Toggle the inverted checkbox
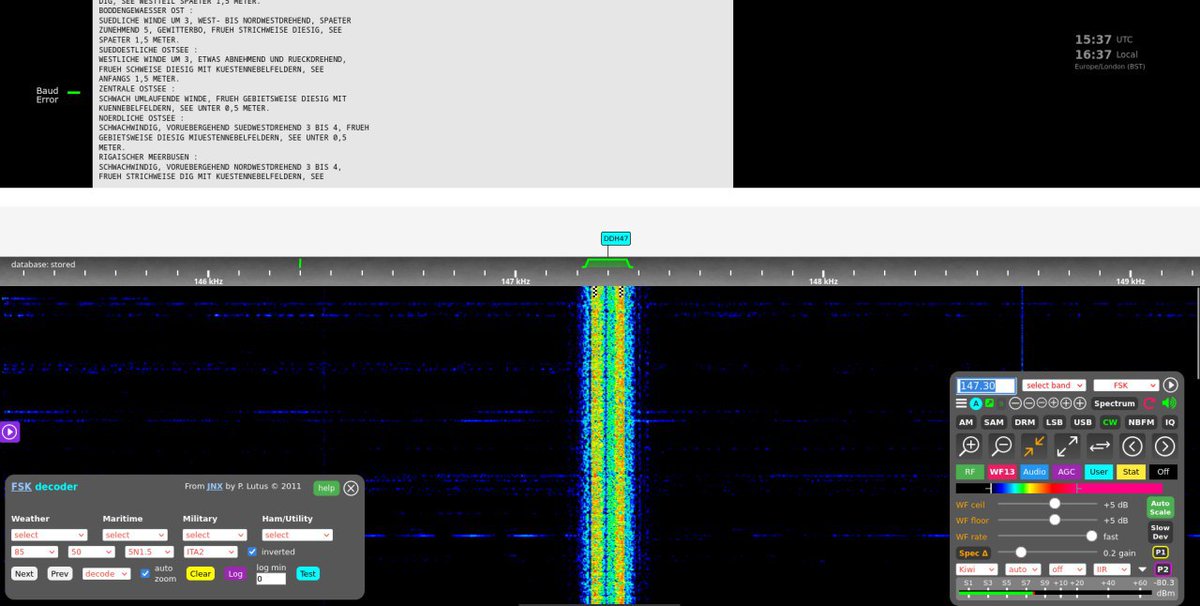Screen dimensions: 1200x606 (252, 552)
